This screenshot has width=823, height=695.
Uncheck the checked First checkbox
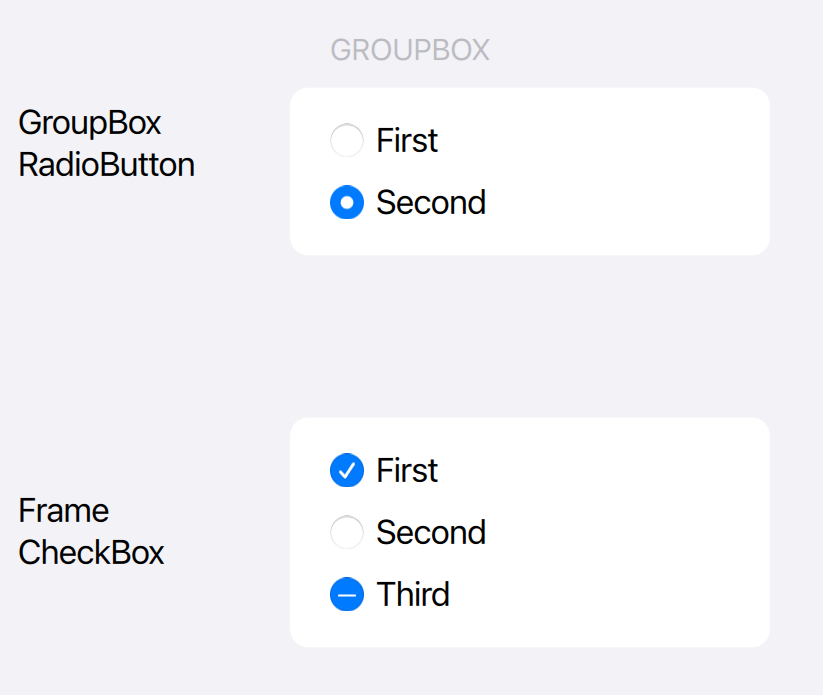coord(346,470)
